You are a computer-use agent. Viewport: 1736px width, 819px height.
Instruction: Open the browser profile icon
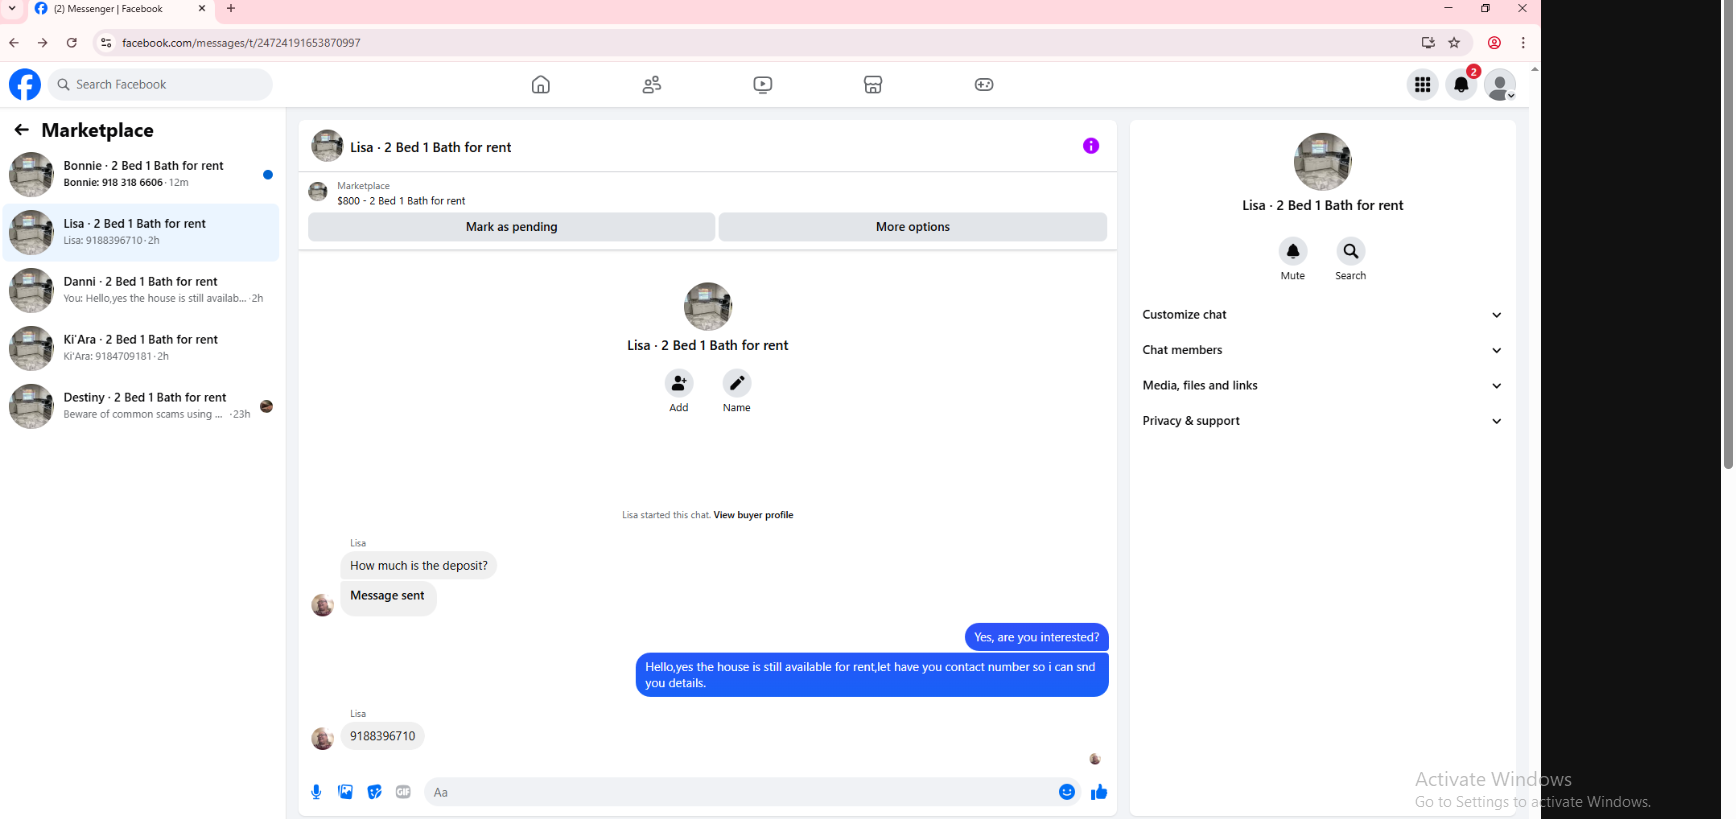point(1494,43)
